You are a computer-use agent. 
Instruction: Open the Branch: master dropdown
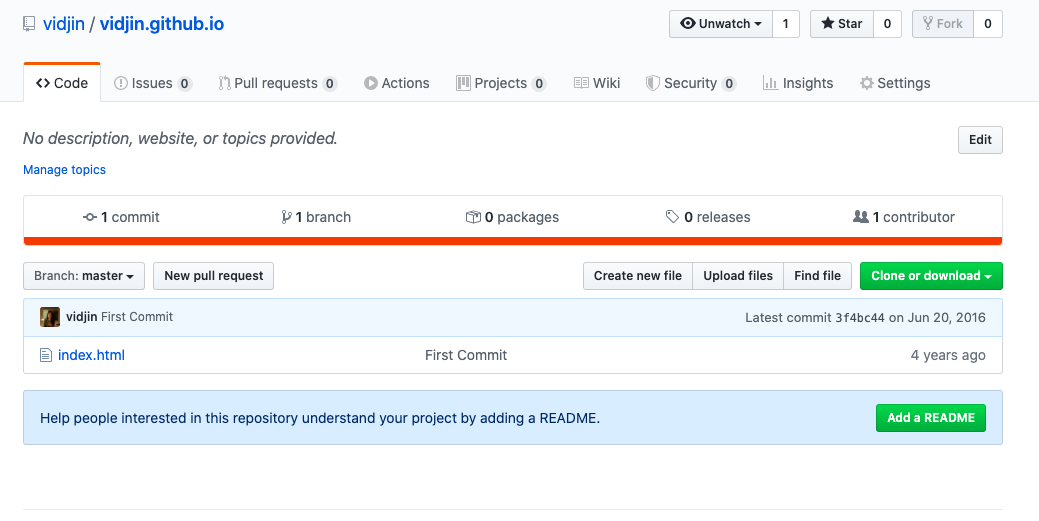(84, 276)
